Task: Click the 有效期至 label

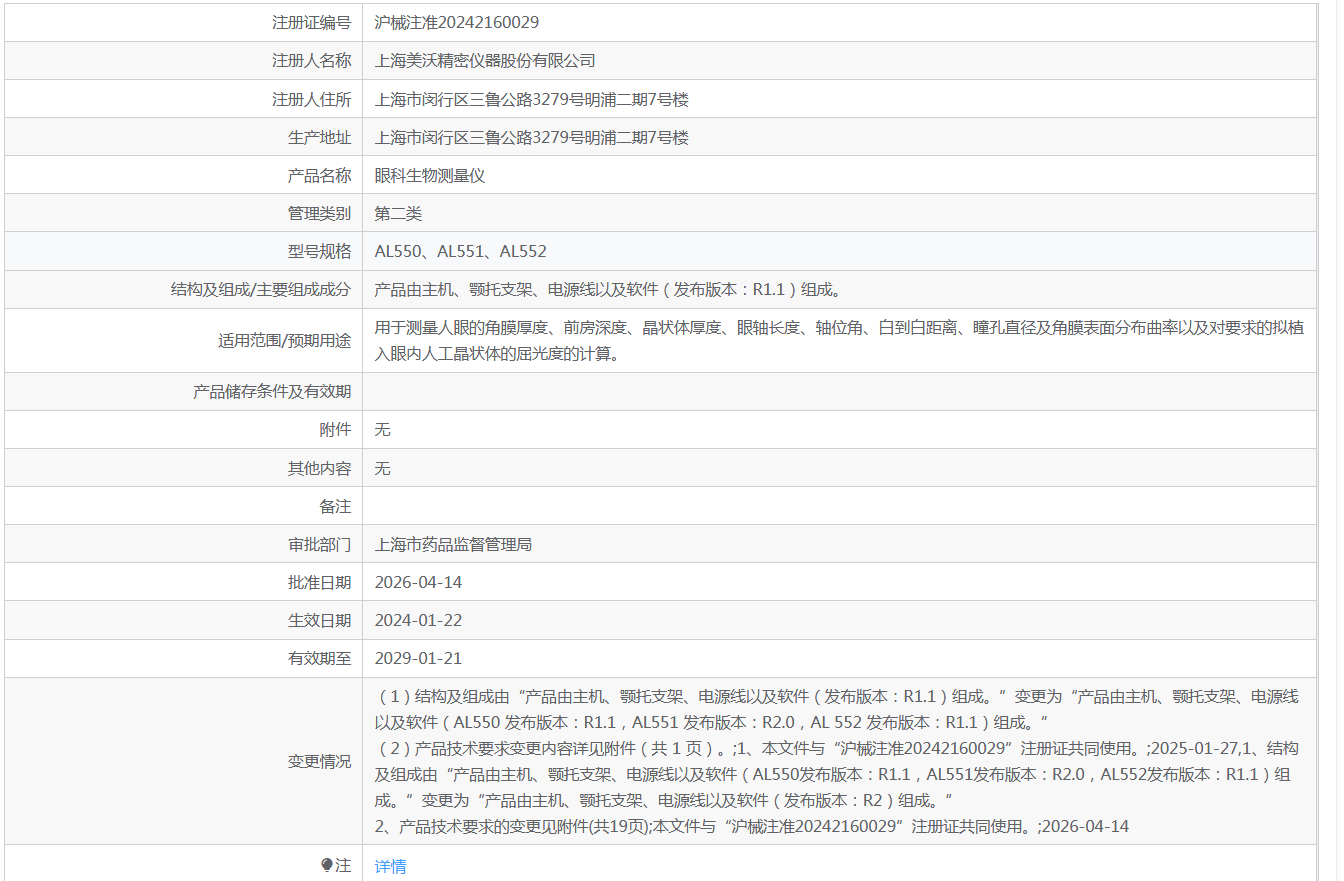Action: (320, 658)
